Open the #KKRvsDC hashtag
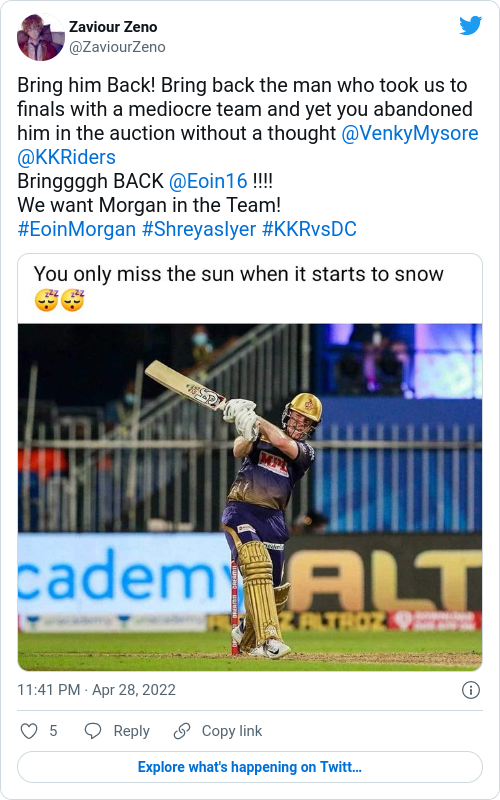This screenshot has width=500, height=800. click(309, 229)
